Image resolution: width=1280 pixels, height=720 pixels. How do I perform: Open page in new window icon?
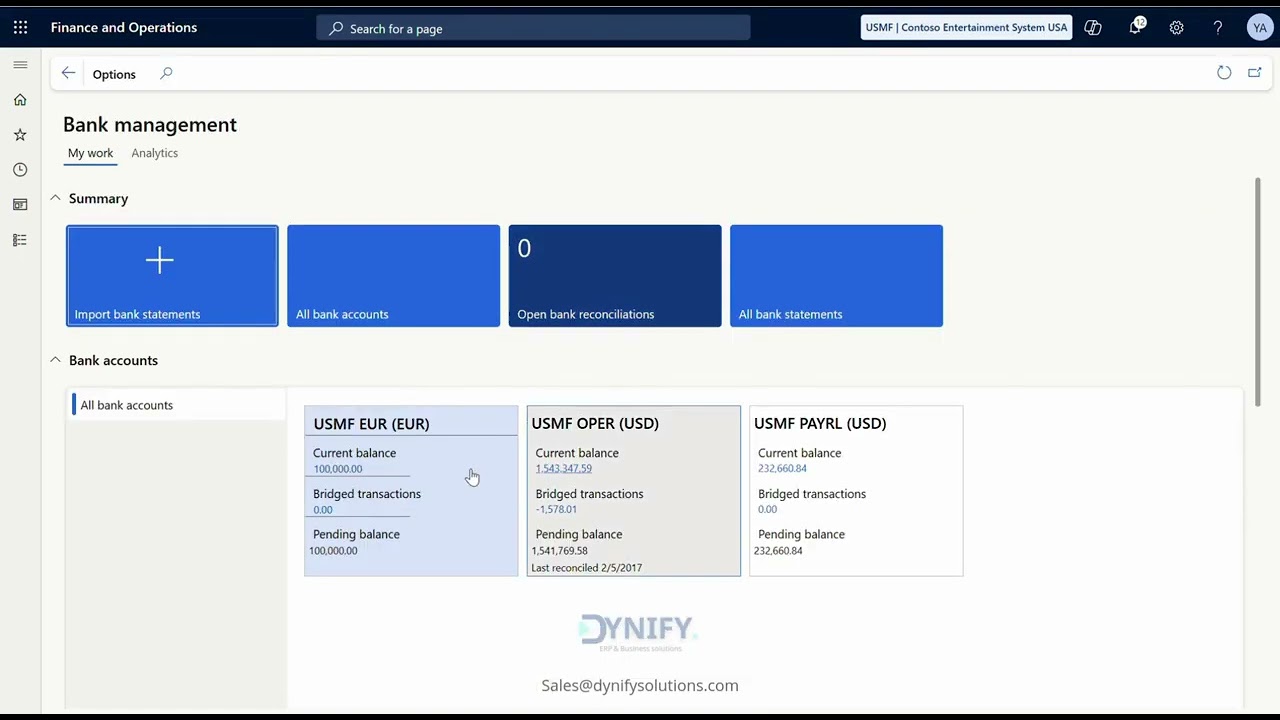[1255, 73]
